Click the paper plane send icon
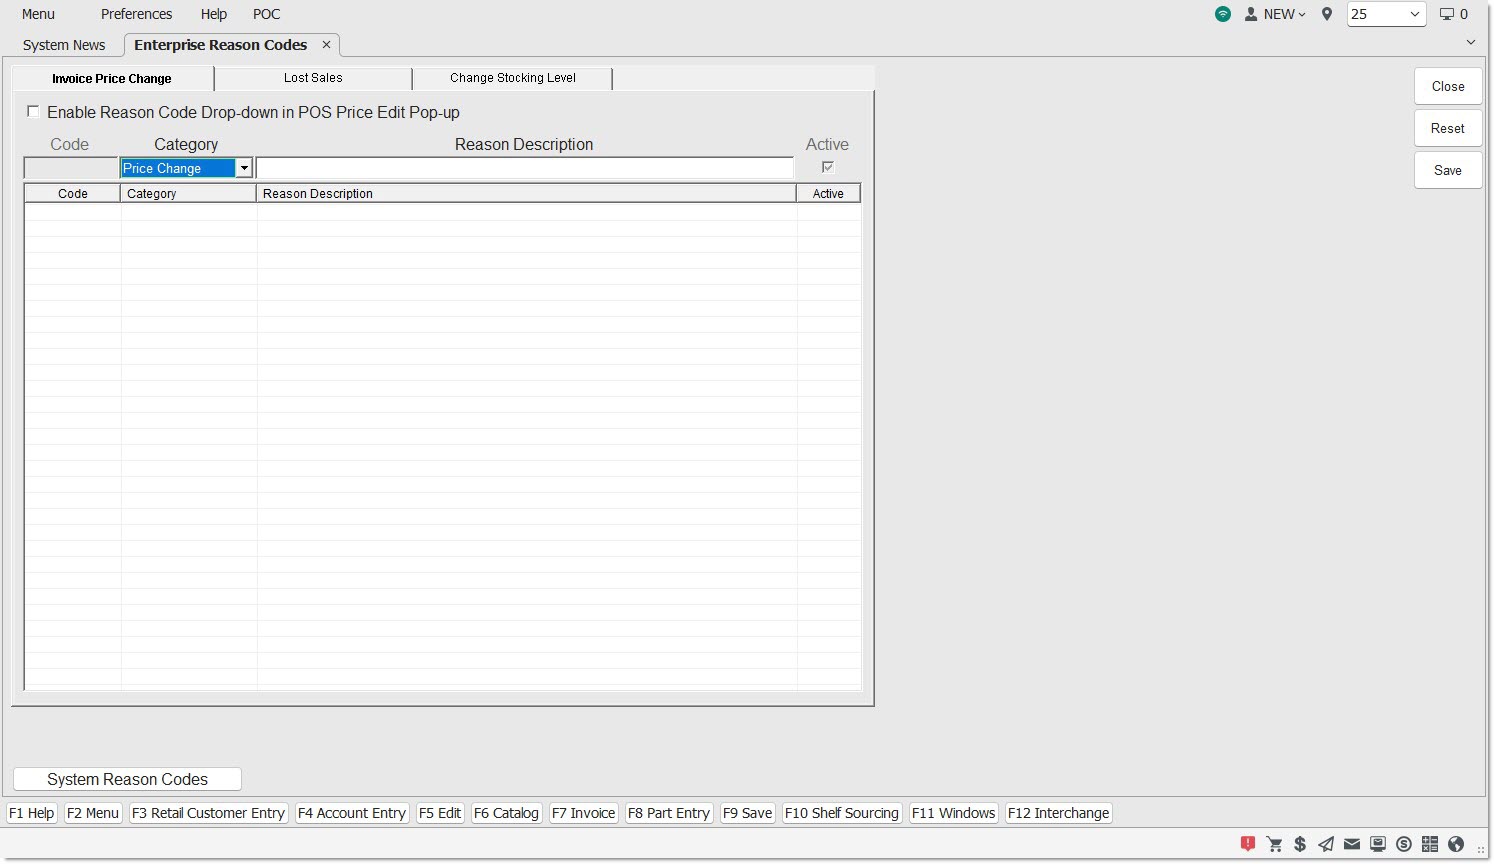The image size is (1494, 864). pyautogui.click(x=1326, y=844)
